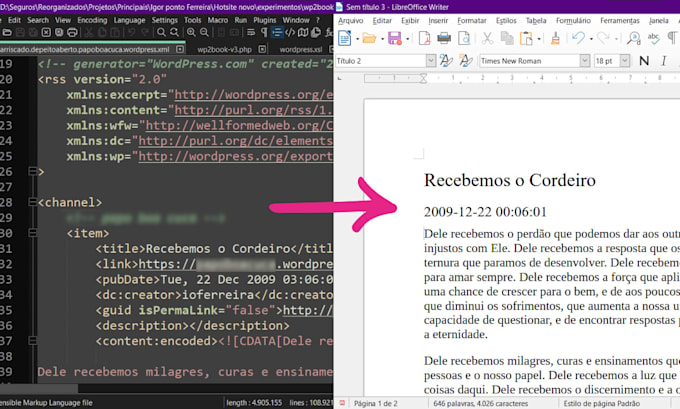Click the wellformedweb.org link on line 23
This screenshot has height=409, width=680.
[239, 125]
